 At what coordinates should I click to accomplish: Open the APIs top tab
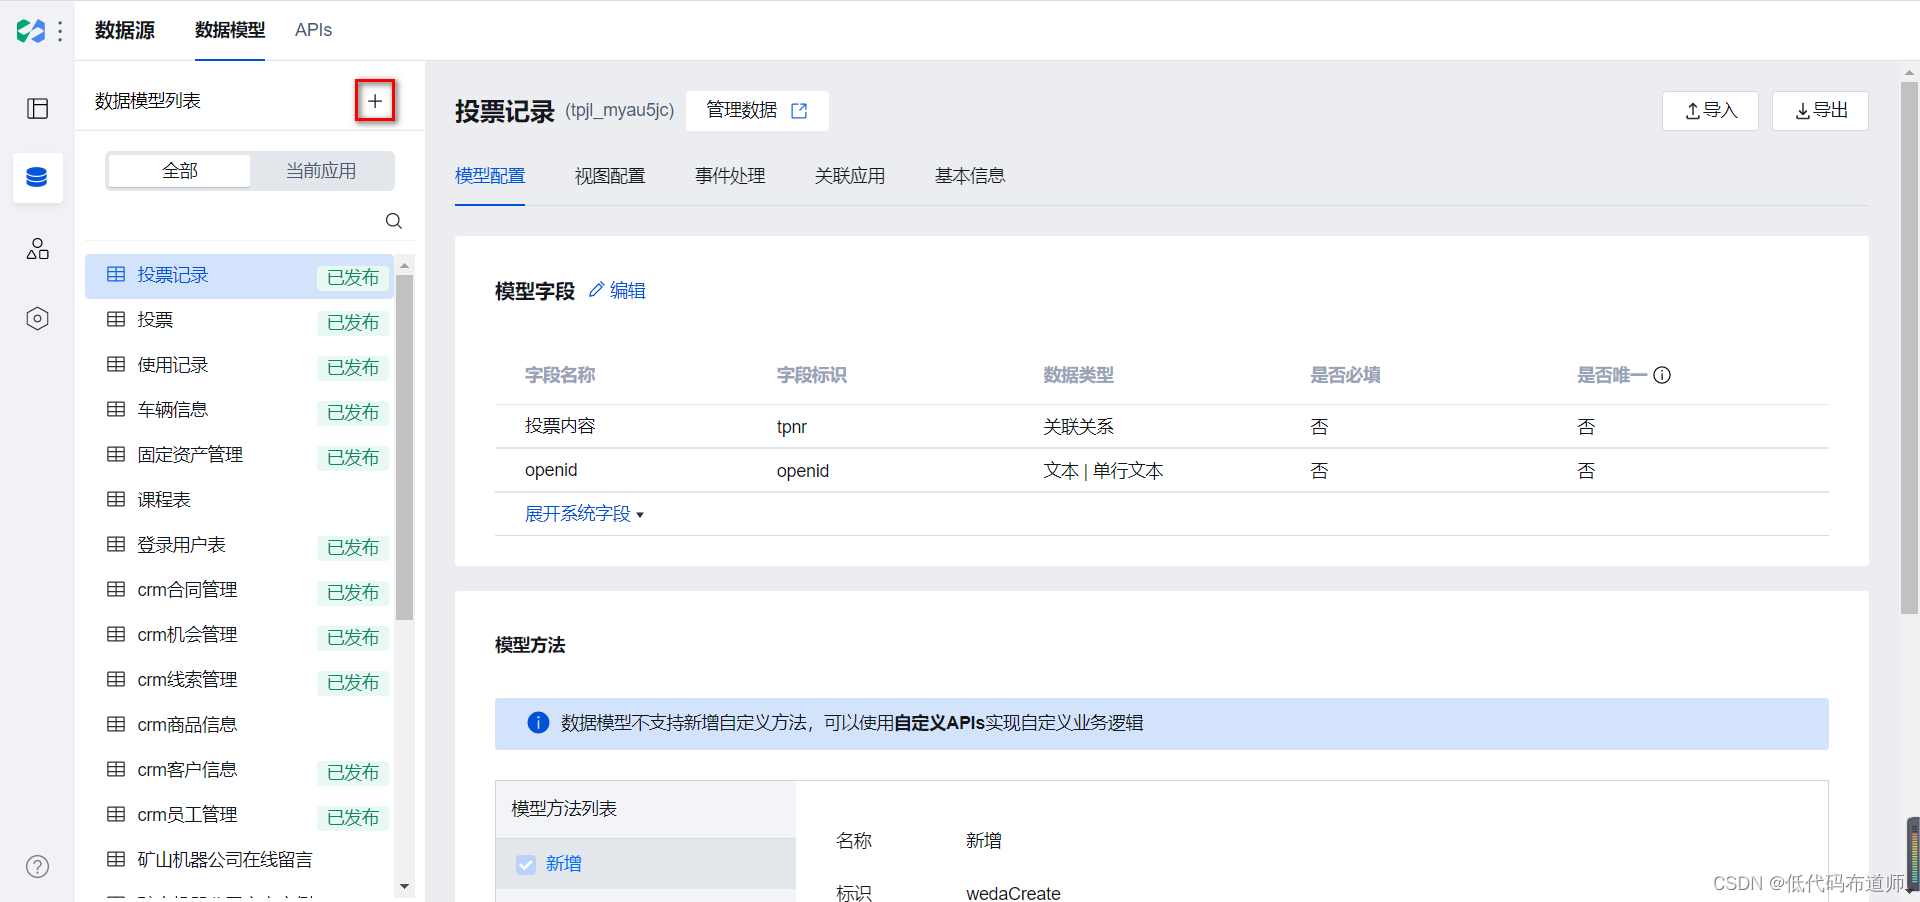click(x=313, y=30)
